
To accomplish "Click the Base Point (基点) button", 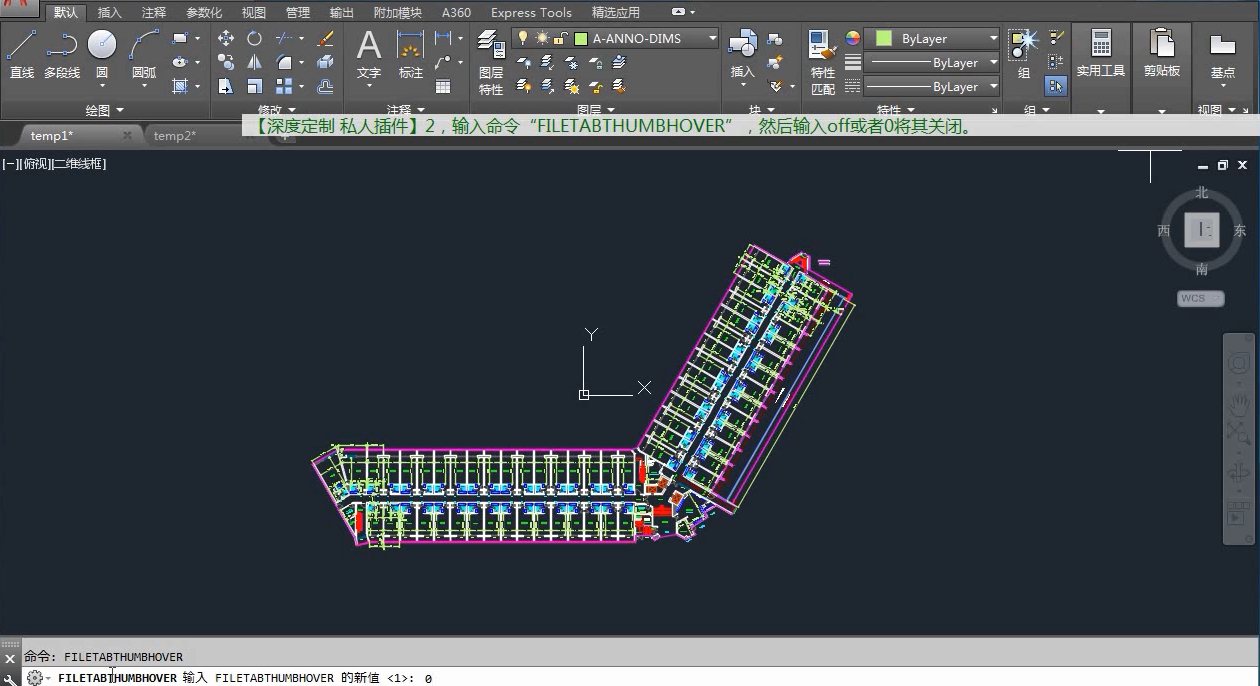I will click(x=1222, y=54).
